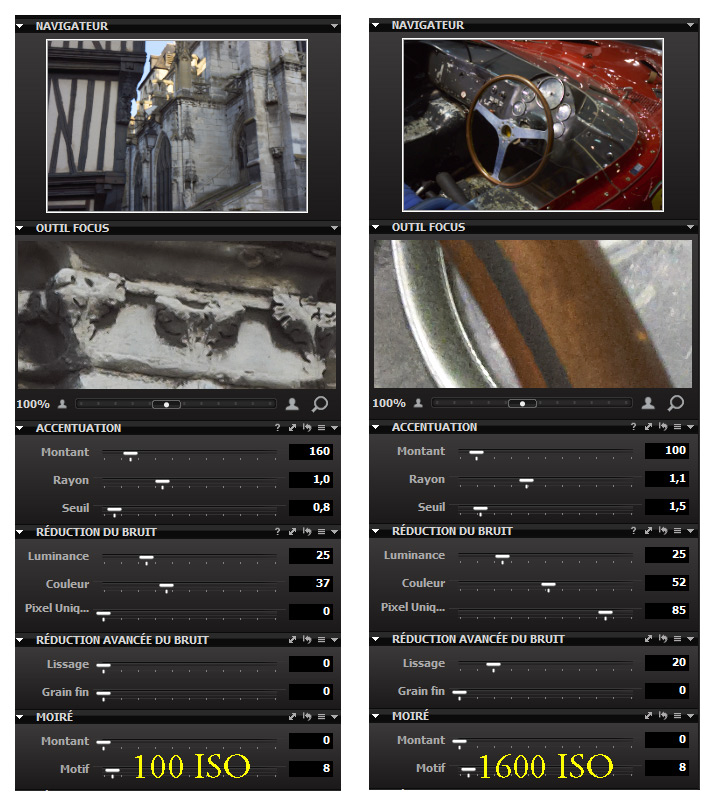Click vintage car thumbnail in Navigateur
718x812 pixels.
pyautogui.click(x=533, y=125)
